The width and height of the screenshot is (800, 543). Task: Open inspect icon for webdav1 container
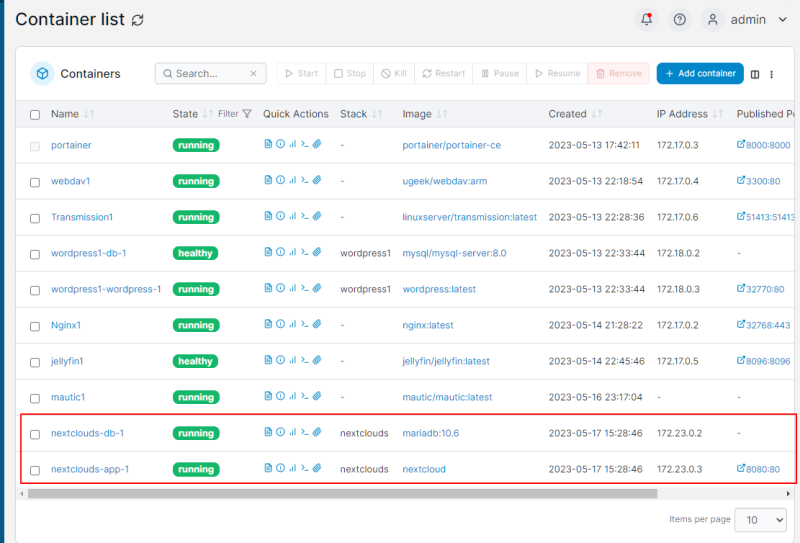pos(280,180)
